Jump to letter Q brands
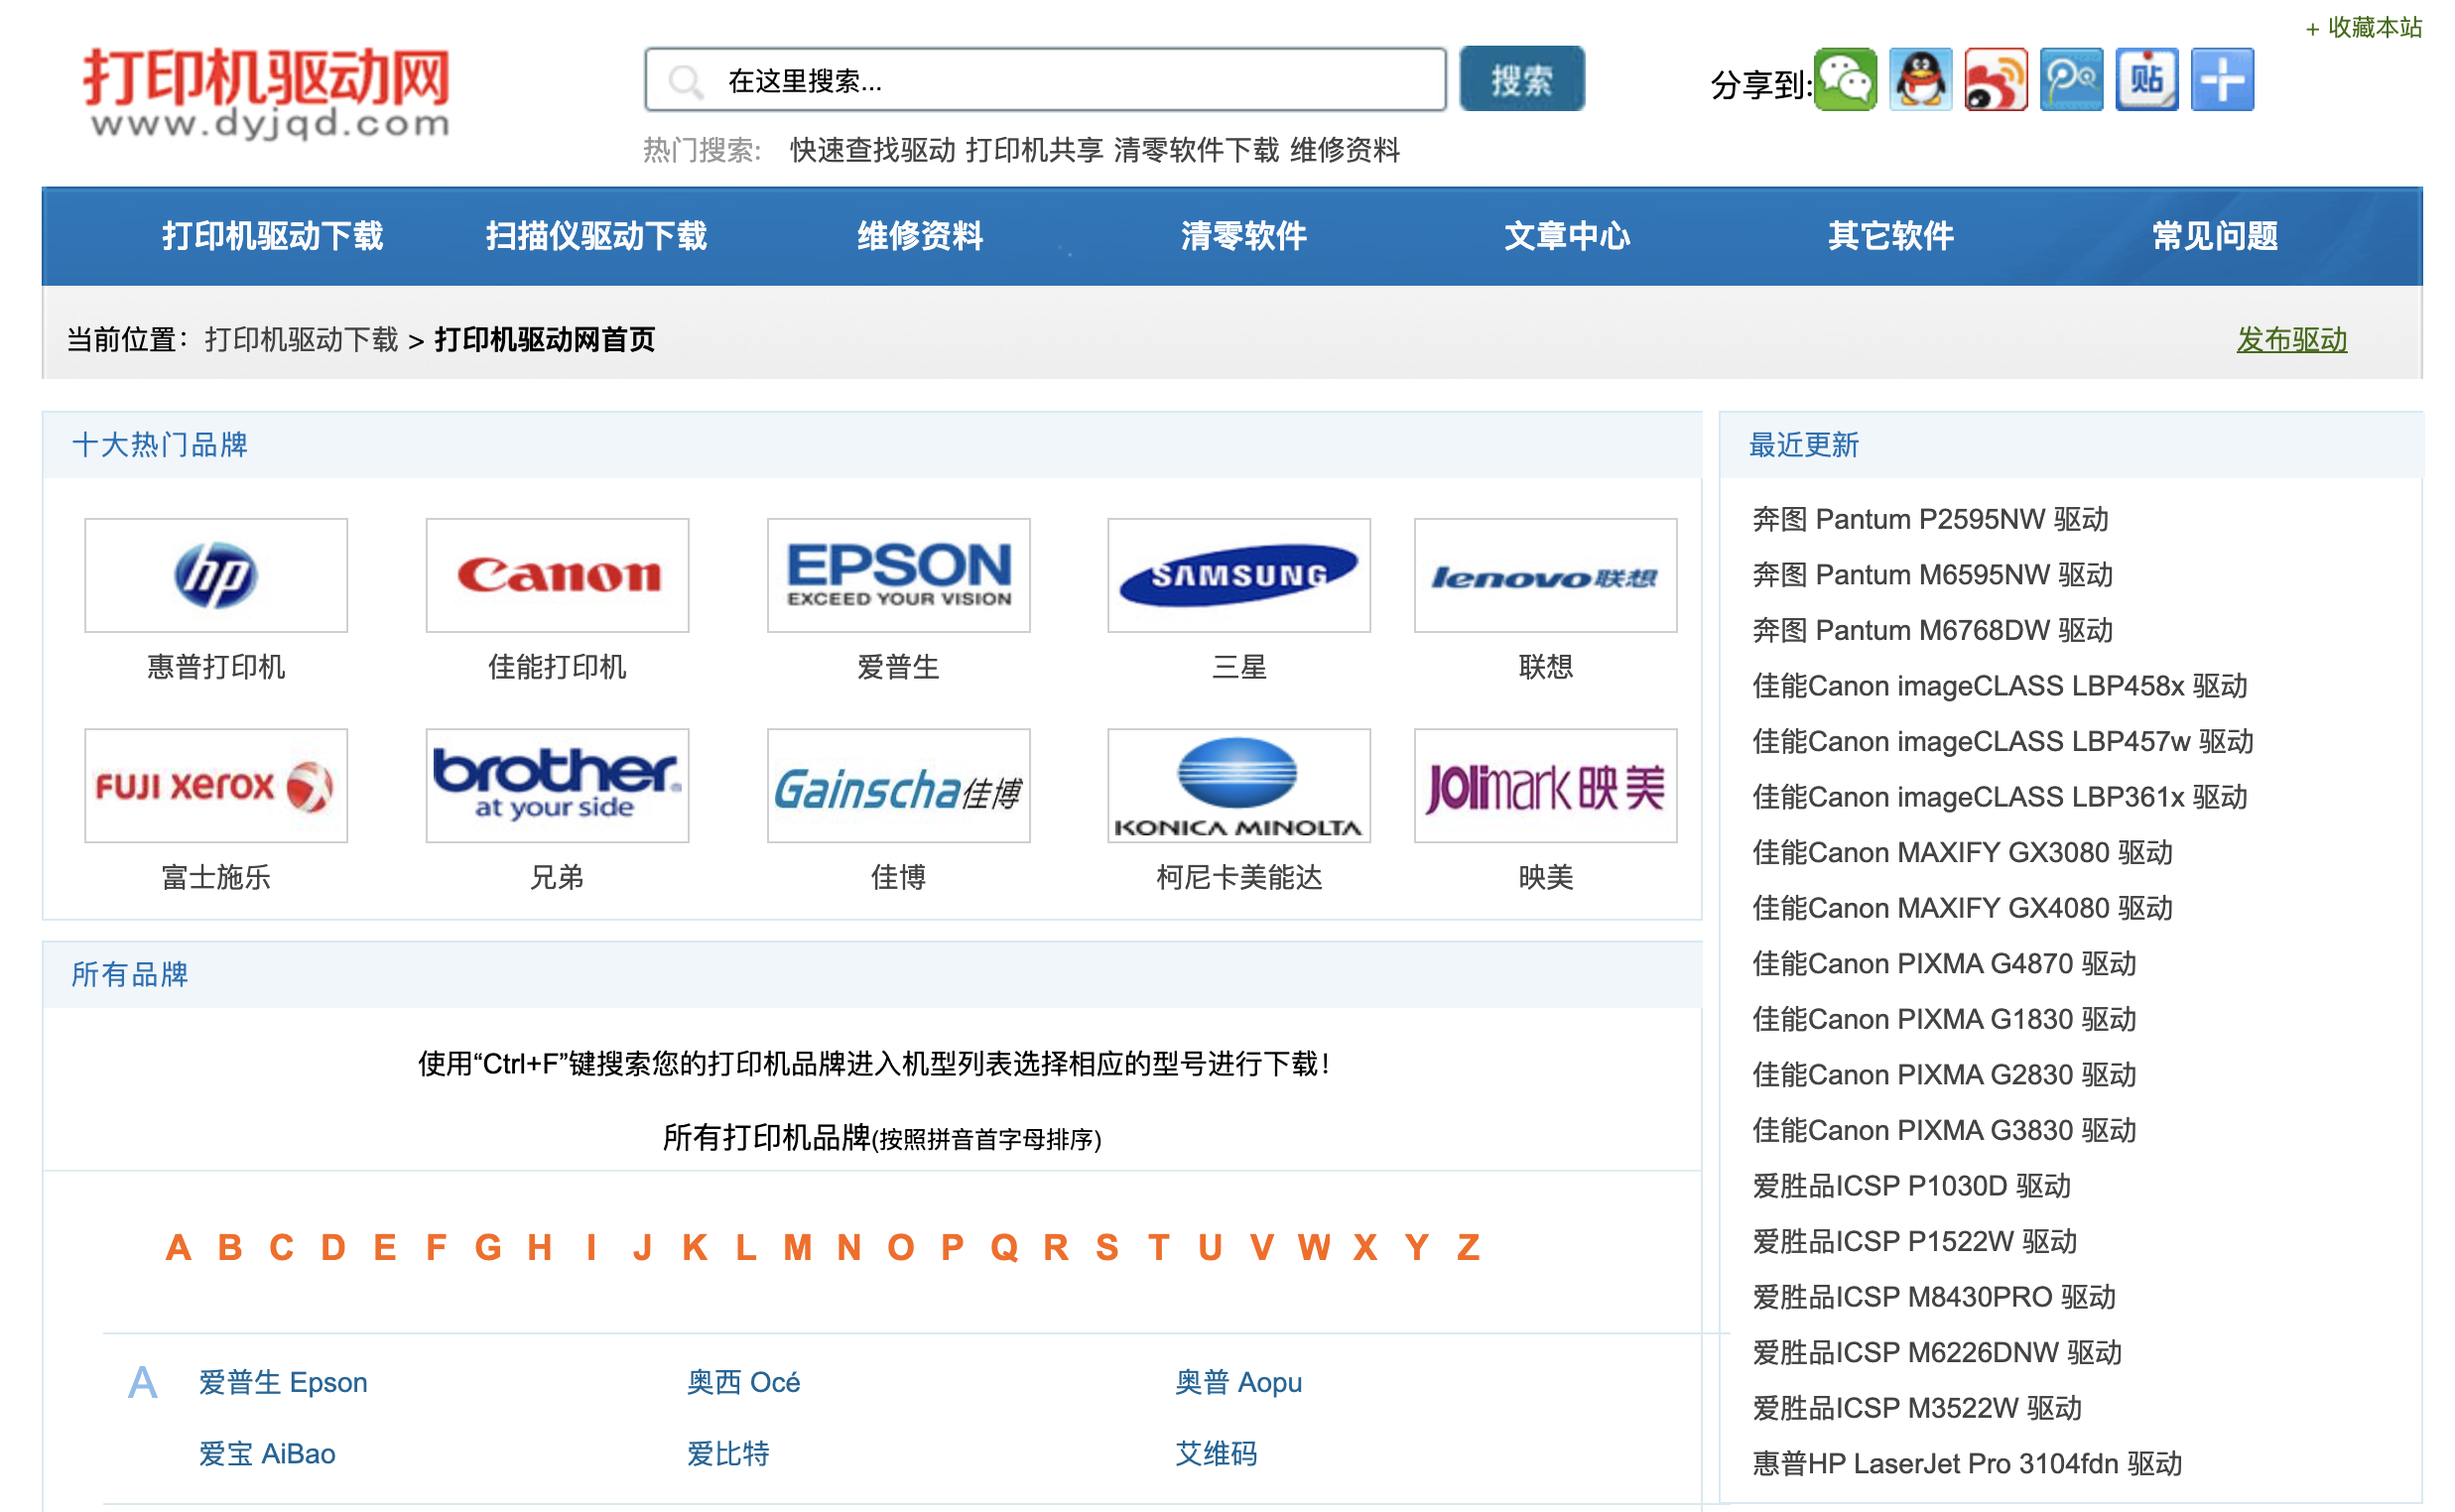The image size is (2455, 1512). coord(1004,1248)
